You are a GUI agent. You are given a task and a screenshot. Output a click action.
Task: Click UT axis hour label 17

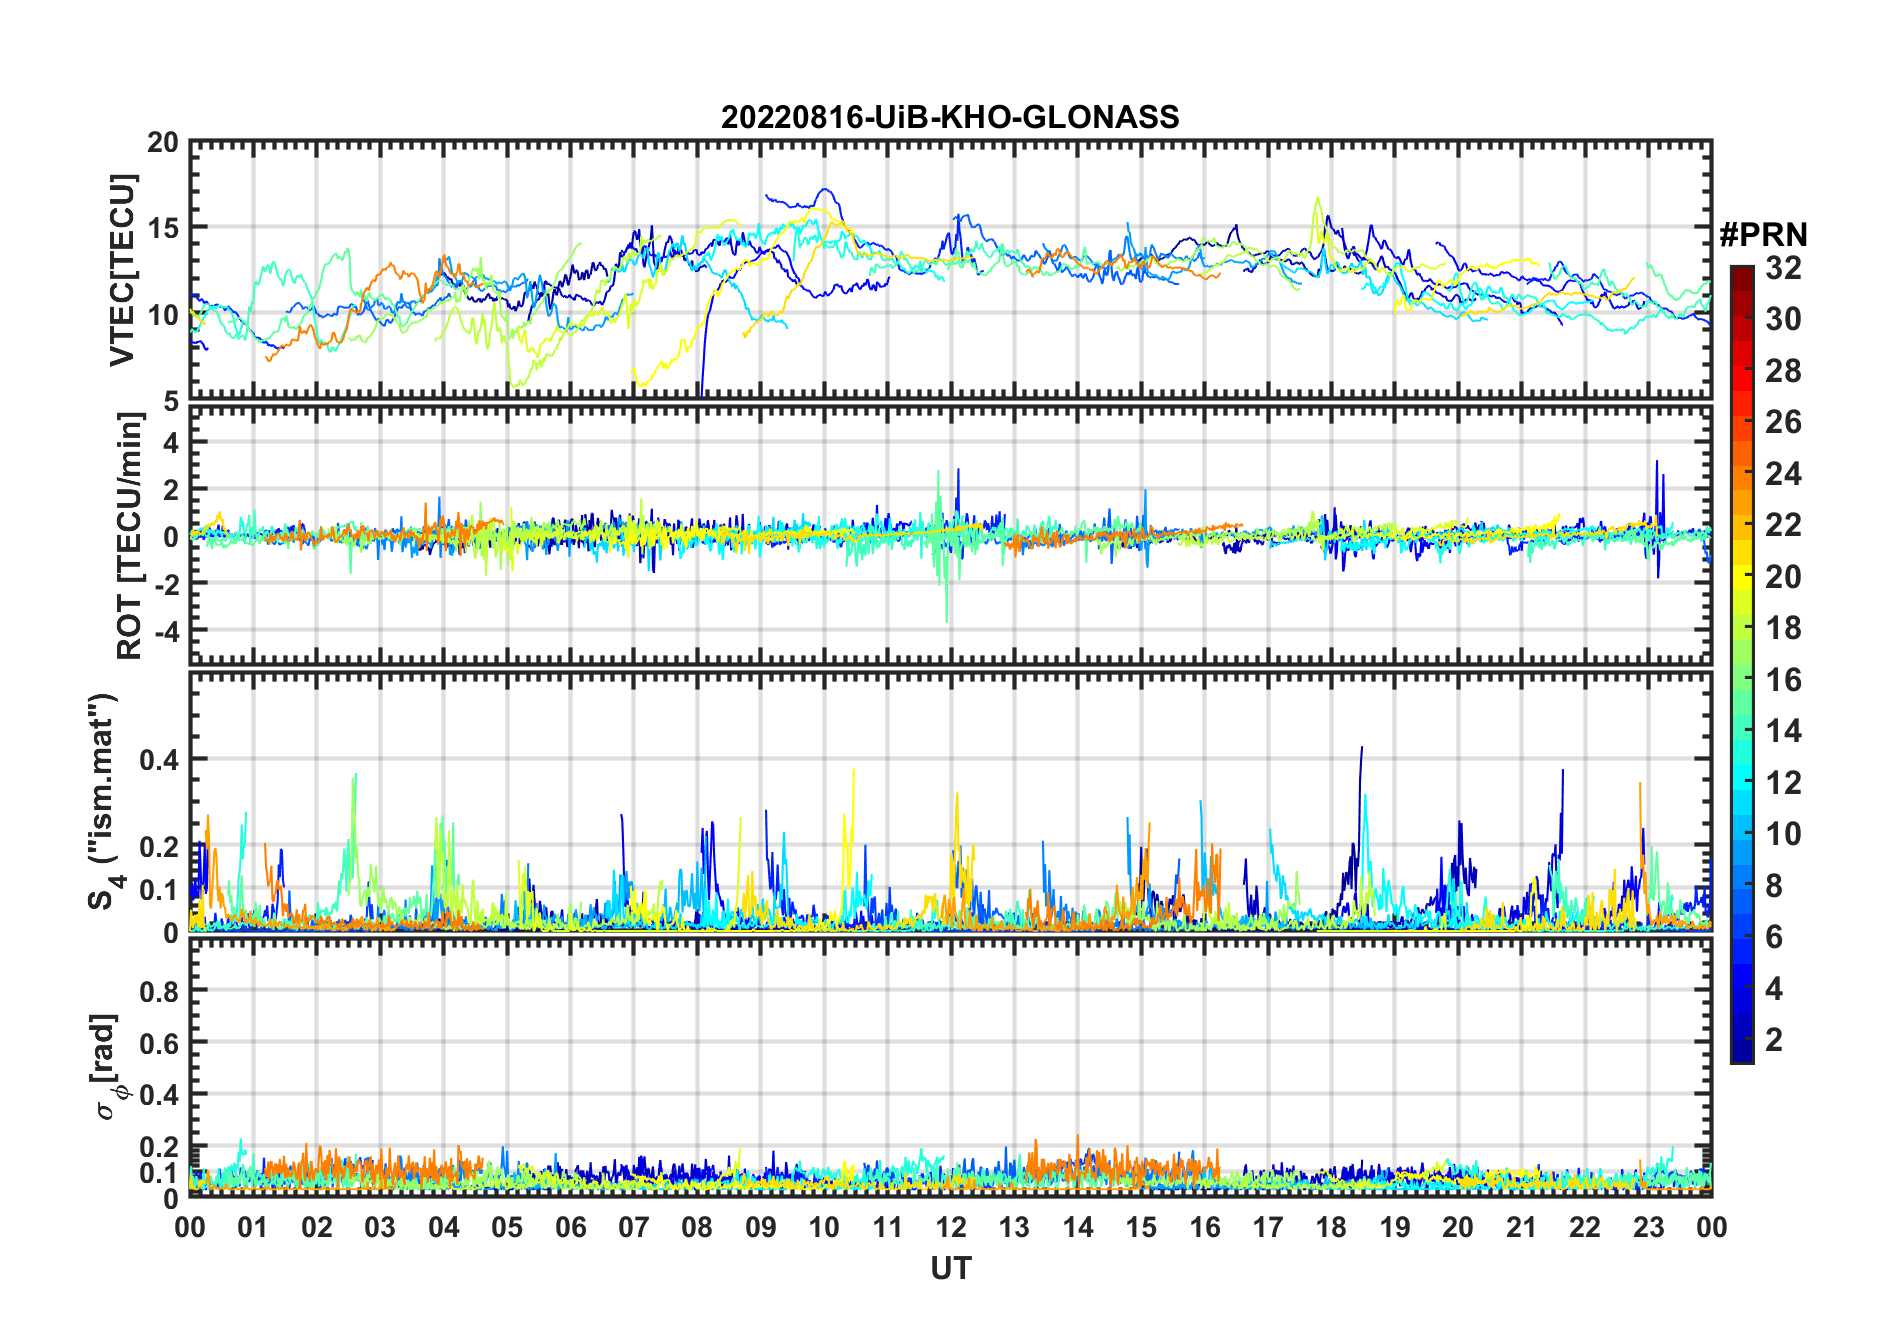coord(1268,1228)
